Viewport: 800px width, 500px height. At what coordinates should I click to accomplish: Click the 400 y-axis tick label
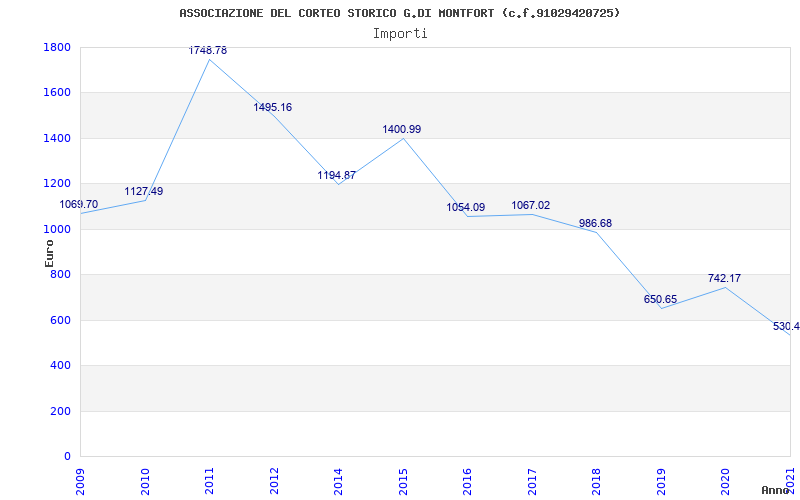point(61,365)
